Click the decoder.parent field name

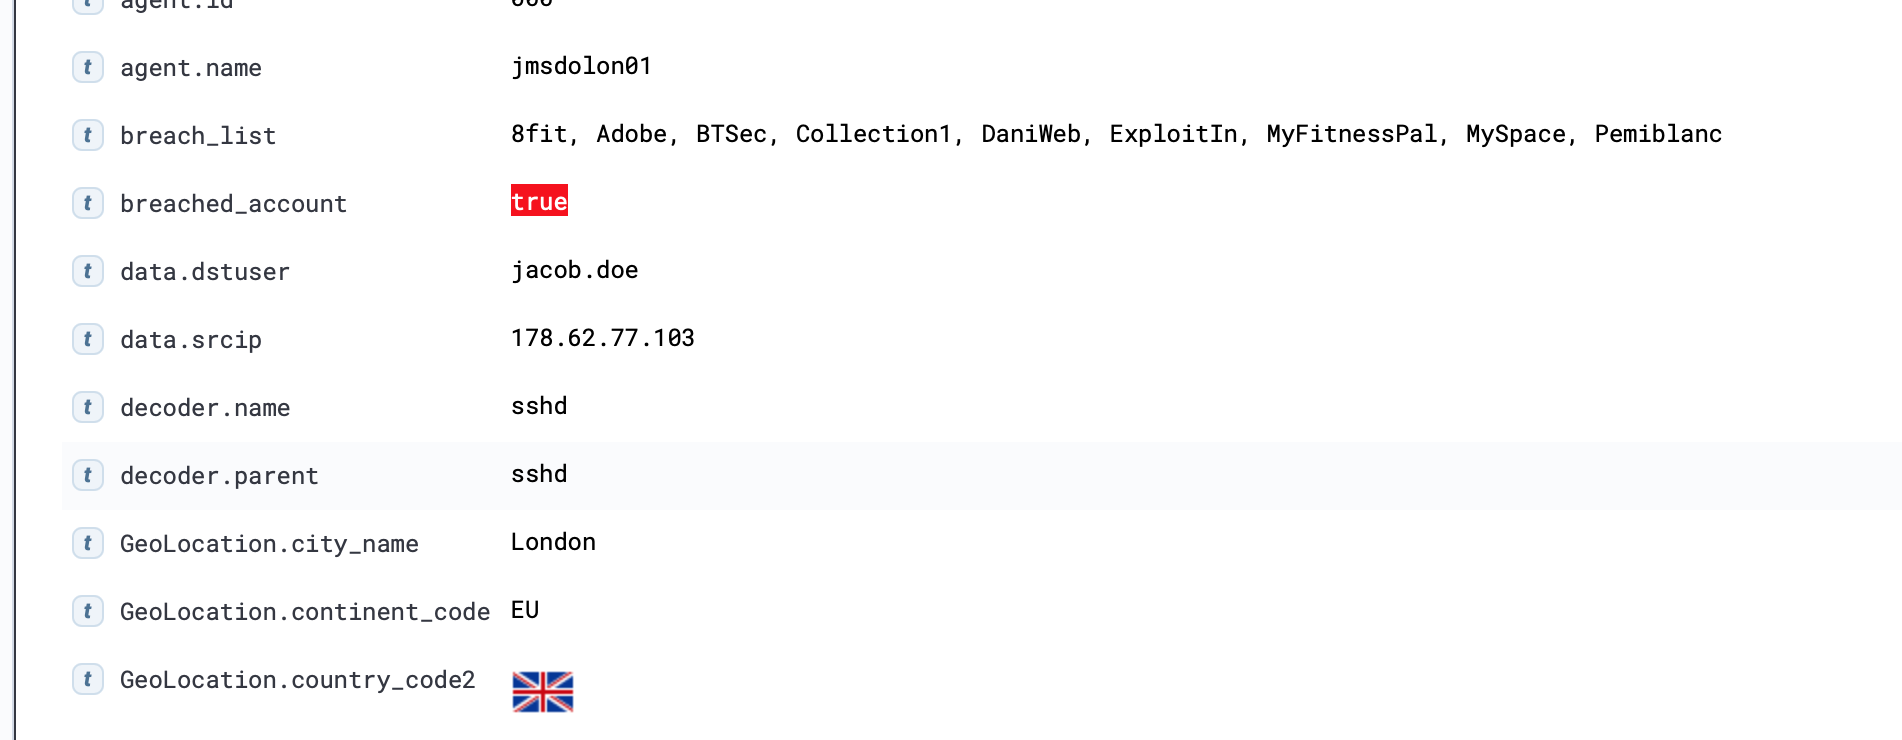click(x=219, y=476)
